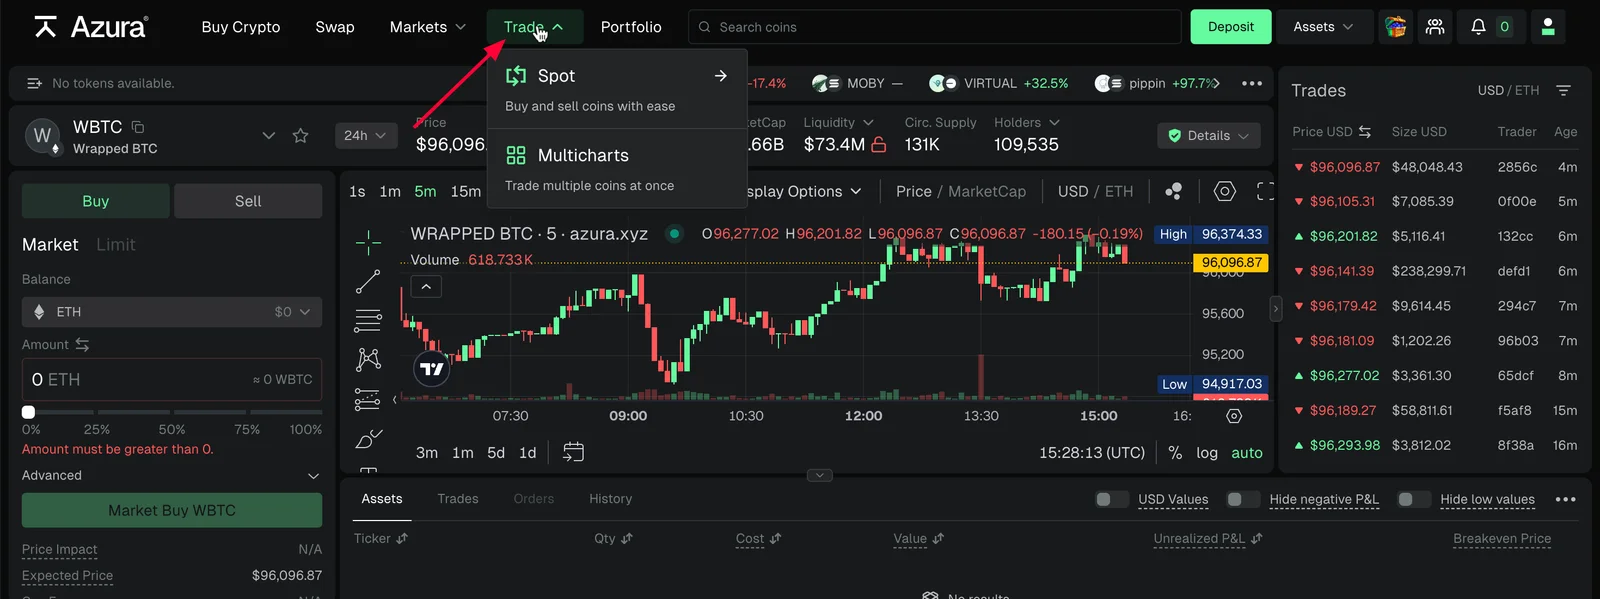Click the Search coins input field
Viewport: 1600px width, 599px height.
pos(935,27)
